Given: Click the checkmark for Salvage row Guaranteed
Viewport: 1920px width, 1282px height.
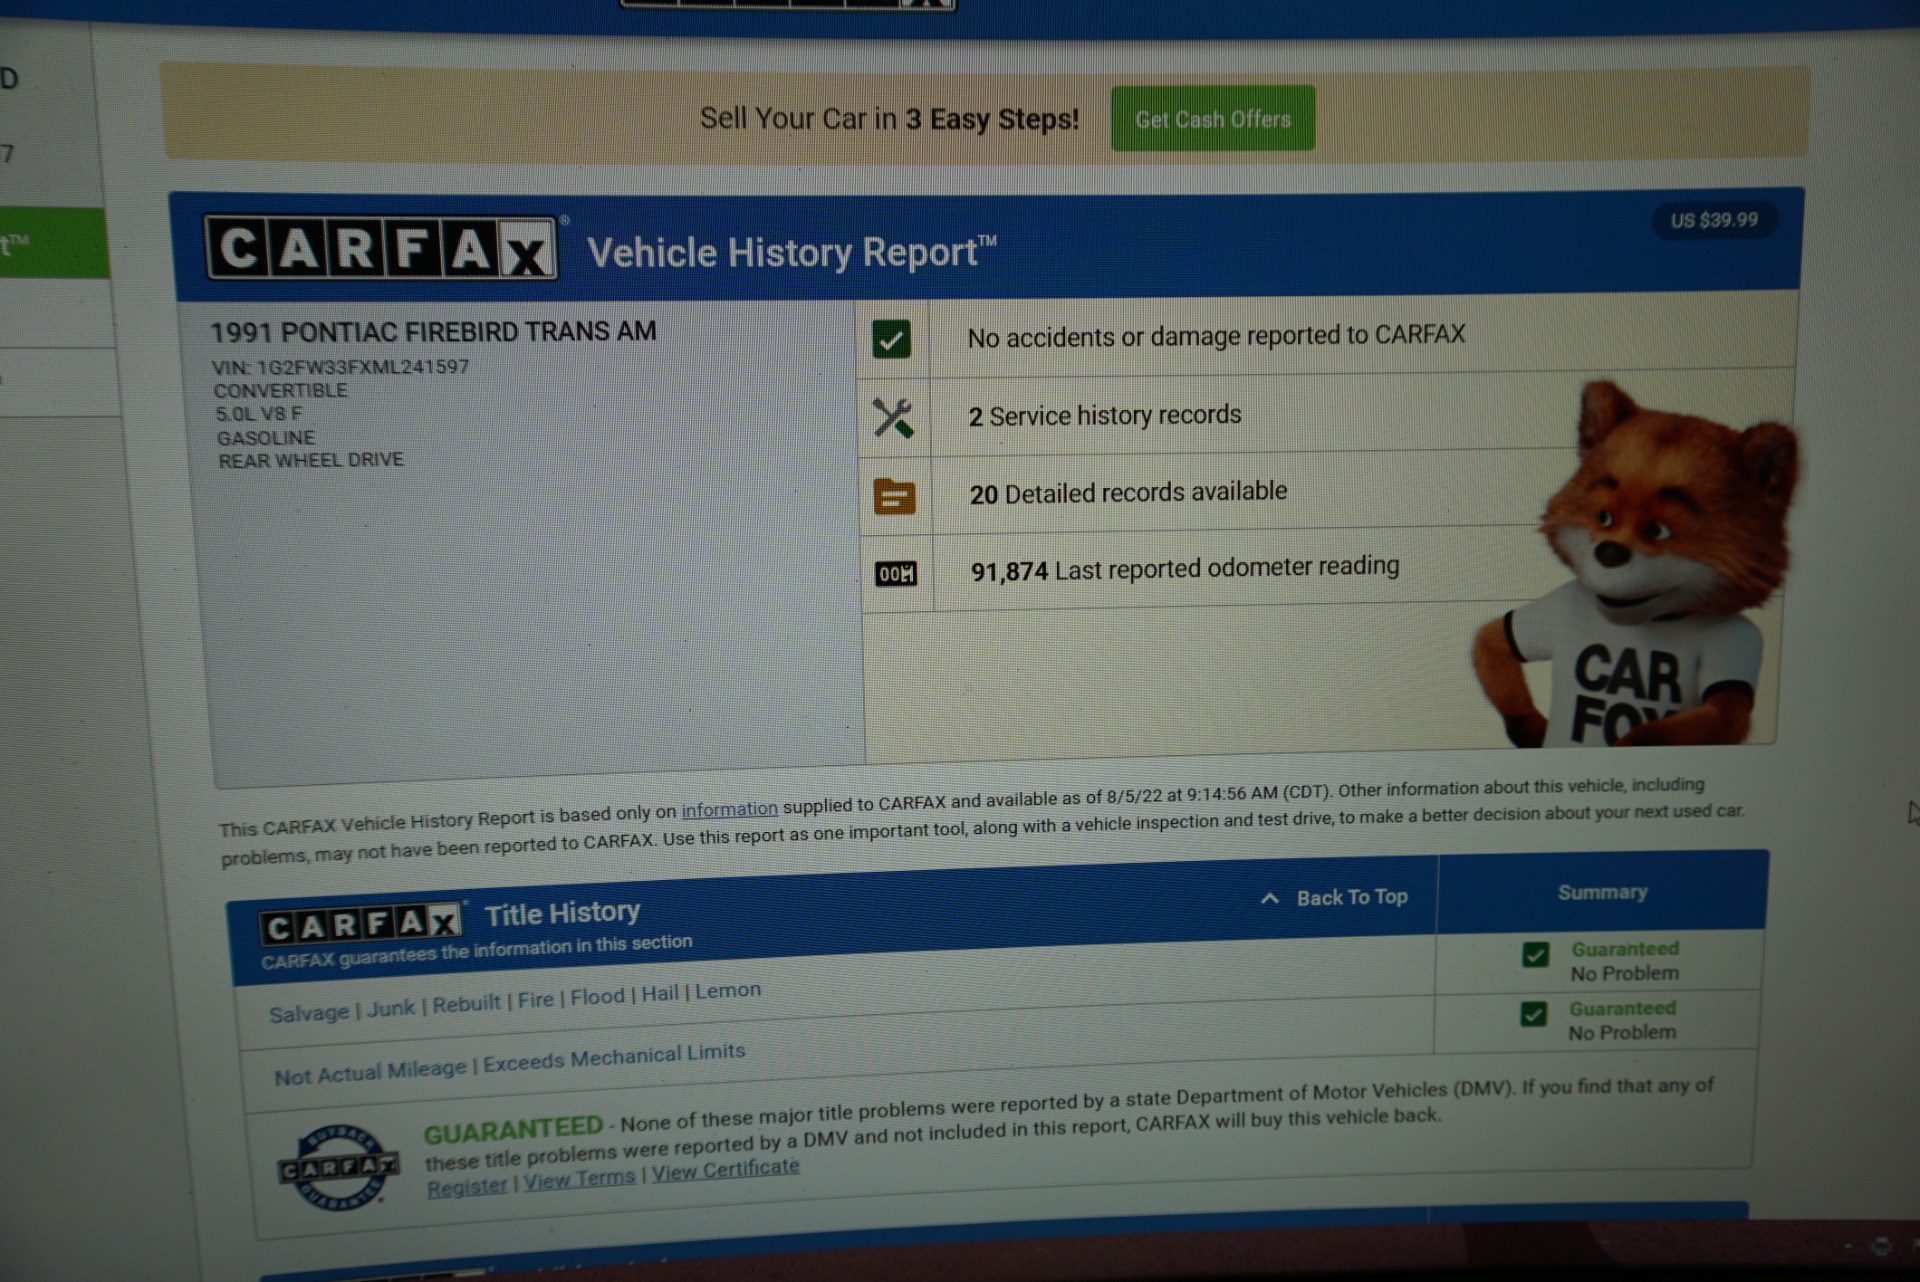Looking at the screenshot, I should pos(1535,955).
